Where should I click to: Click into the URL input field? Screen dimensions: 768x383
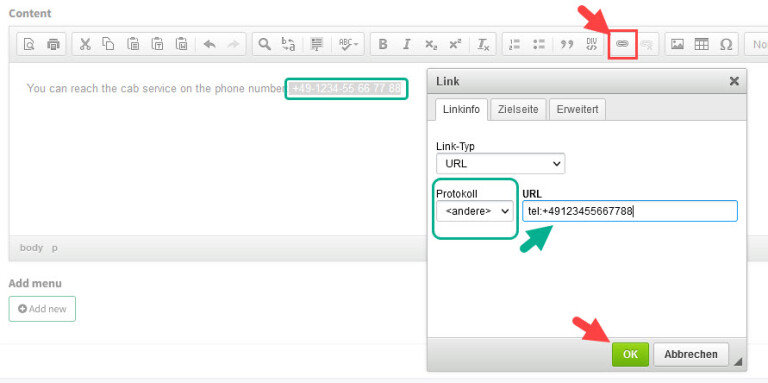tap(630, 211)
